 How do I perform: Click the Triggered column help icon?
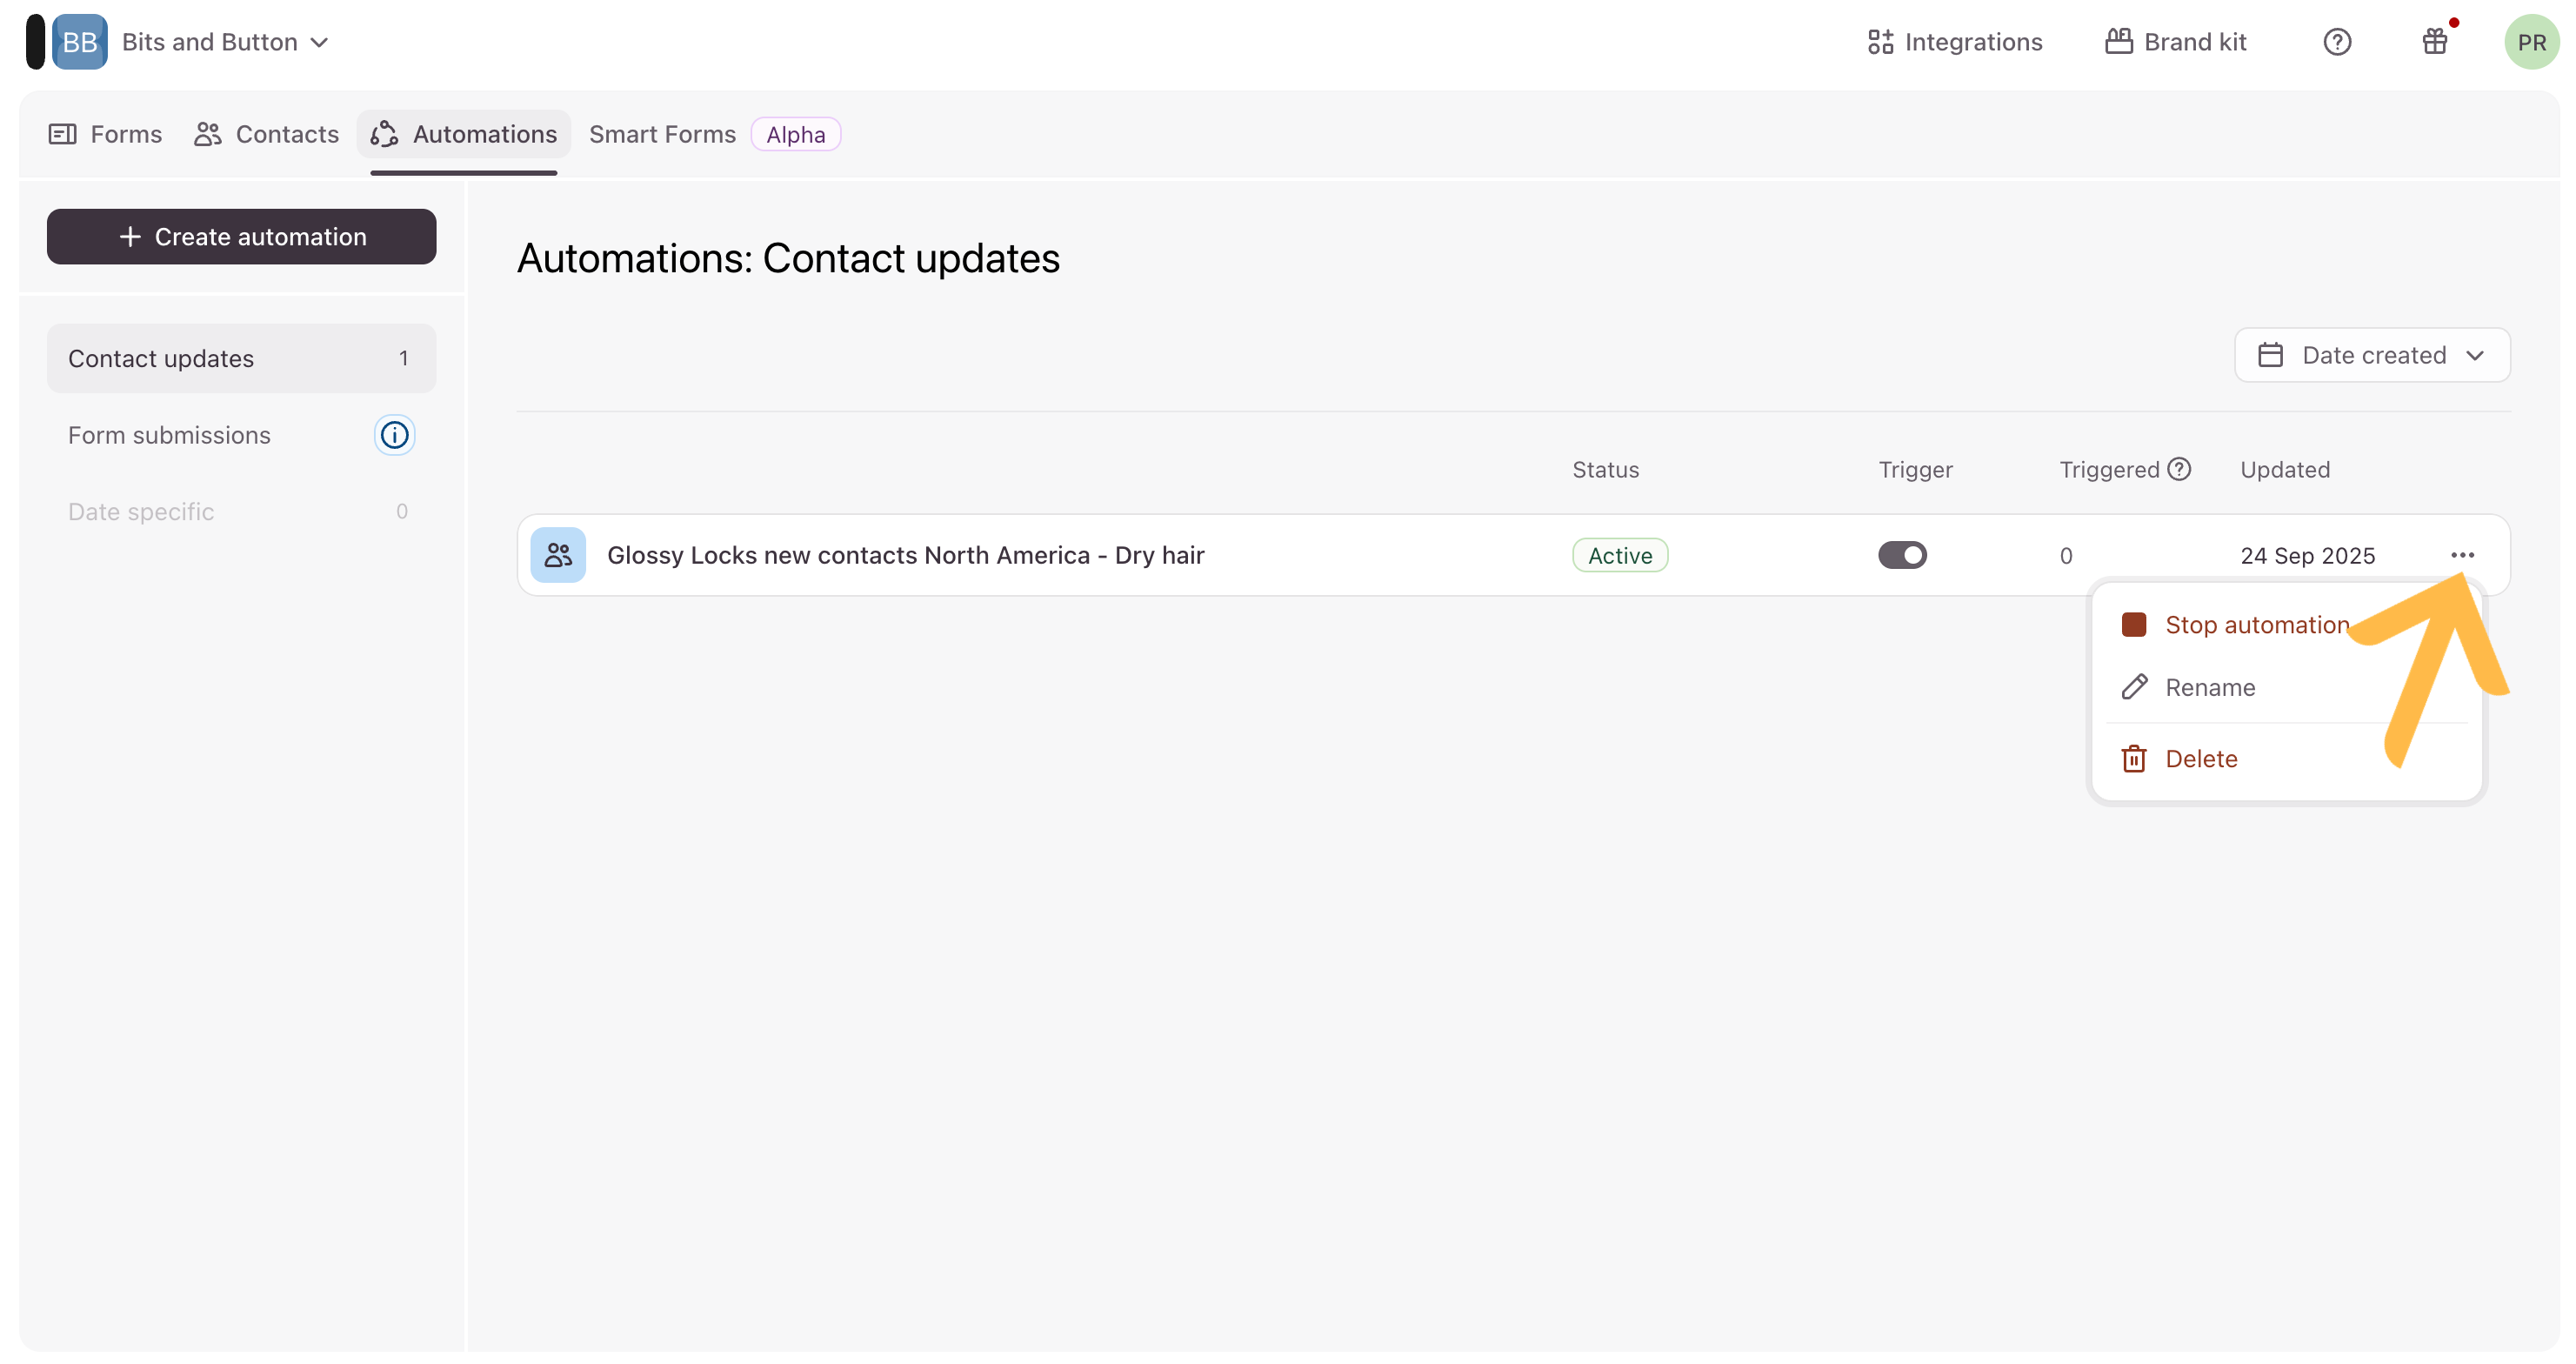[2179, 469]
